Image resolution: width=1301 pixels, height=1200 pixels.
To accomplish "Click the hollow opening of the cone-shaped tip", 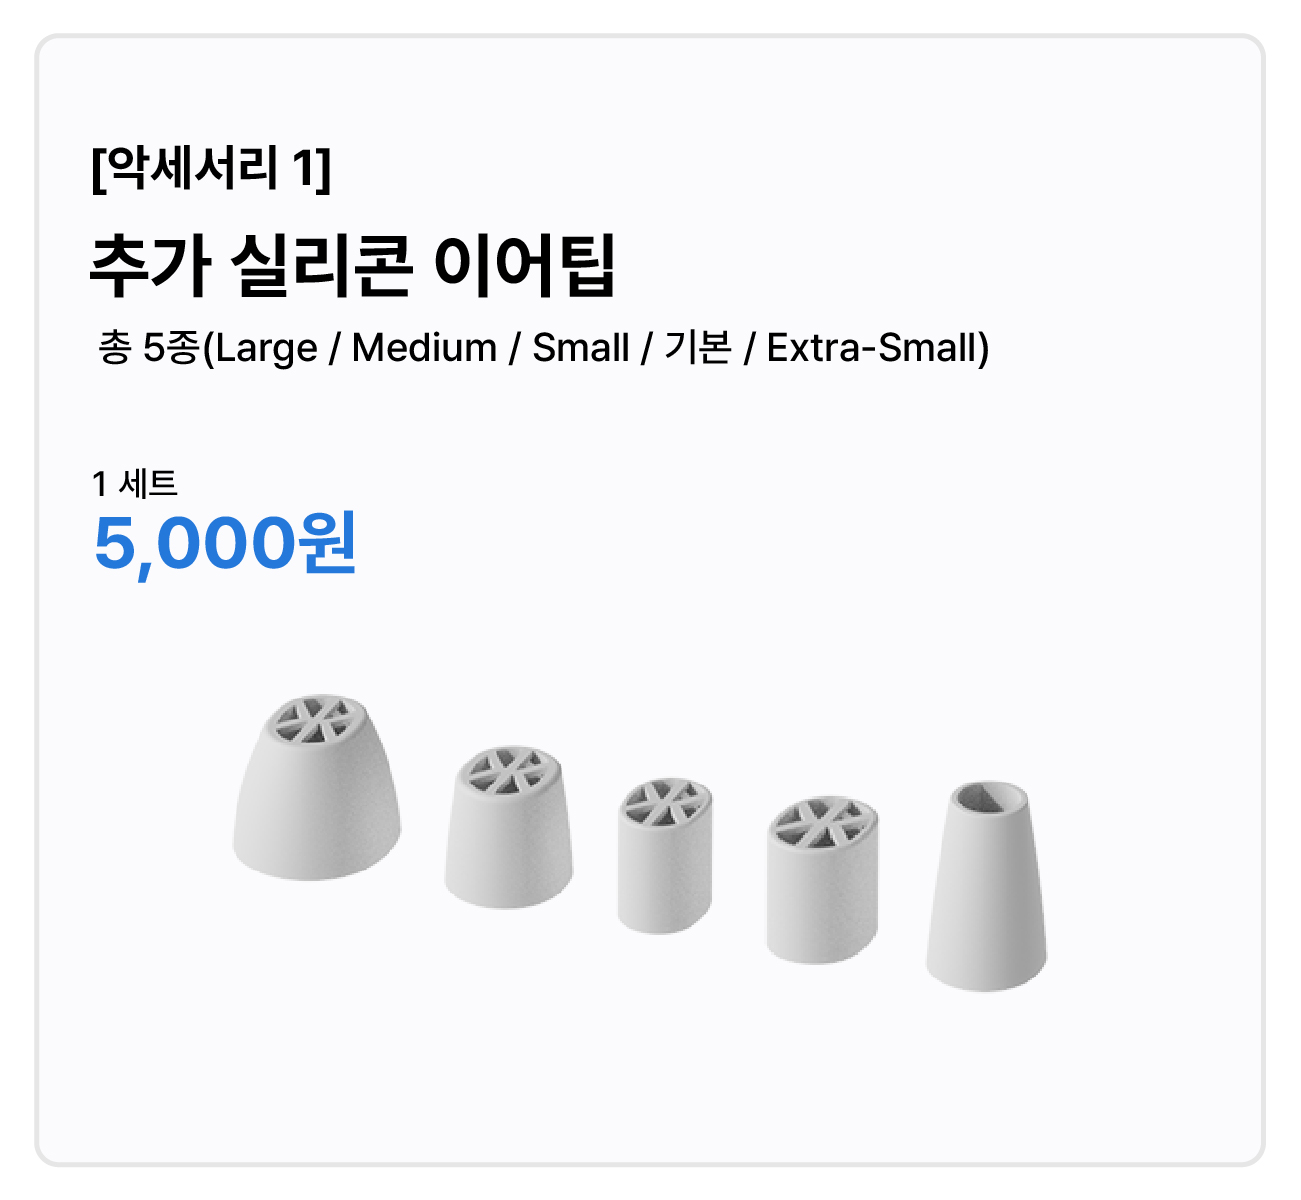I will pyautogui.click(x=986, y=798).
